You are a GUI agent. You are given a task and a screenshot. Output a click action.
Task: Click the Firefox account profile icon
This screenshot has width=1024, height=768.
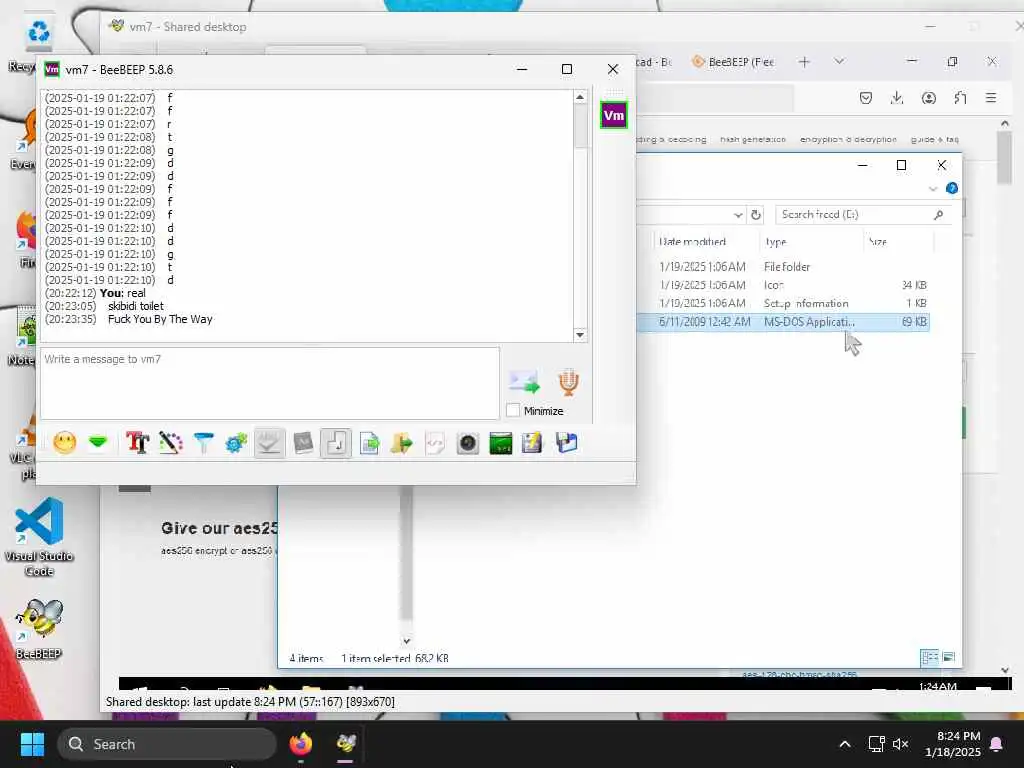929,98
